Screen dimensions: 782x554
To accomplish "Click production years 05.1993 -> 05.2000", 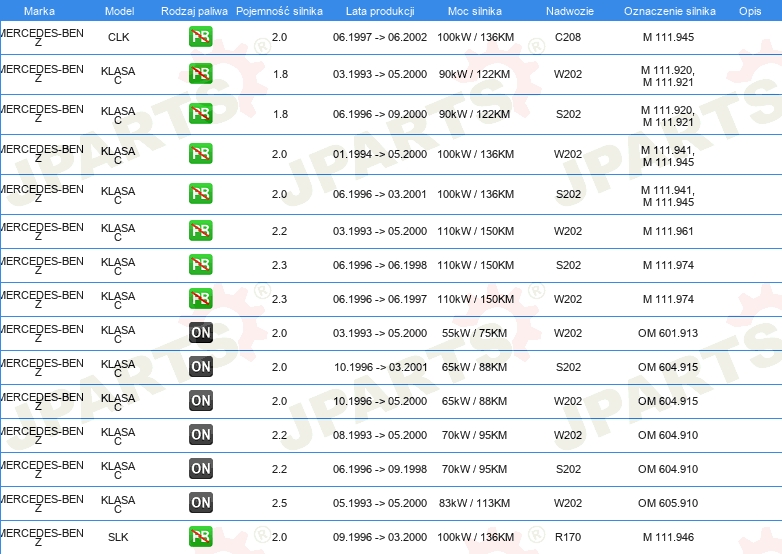I will coord(380,503).
